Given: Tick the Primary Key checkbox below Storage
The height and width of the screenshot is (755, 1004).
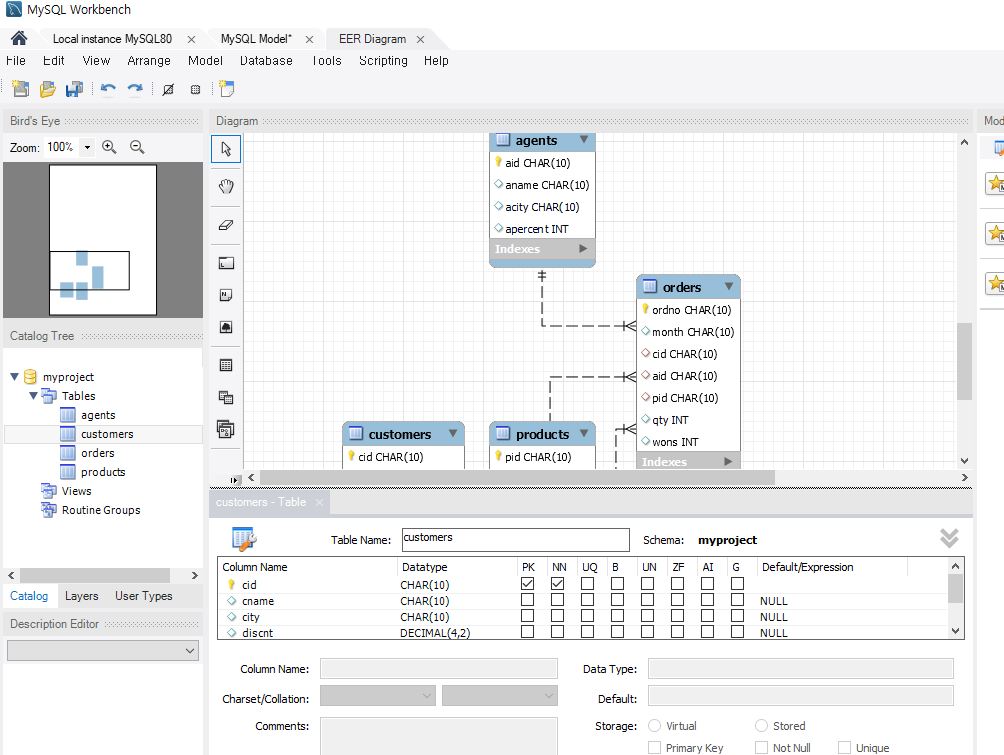Looking at the screenshot, I should [x=654, y=747].
